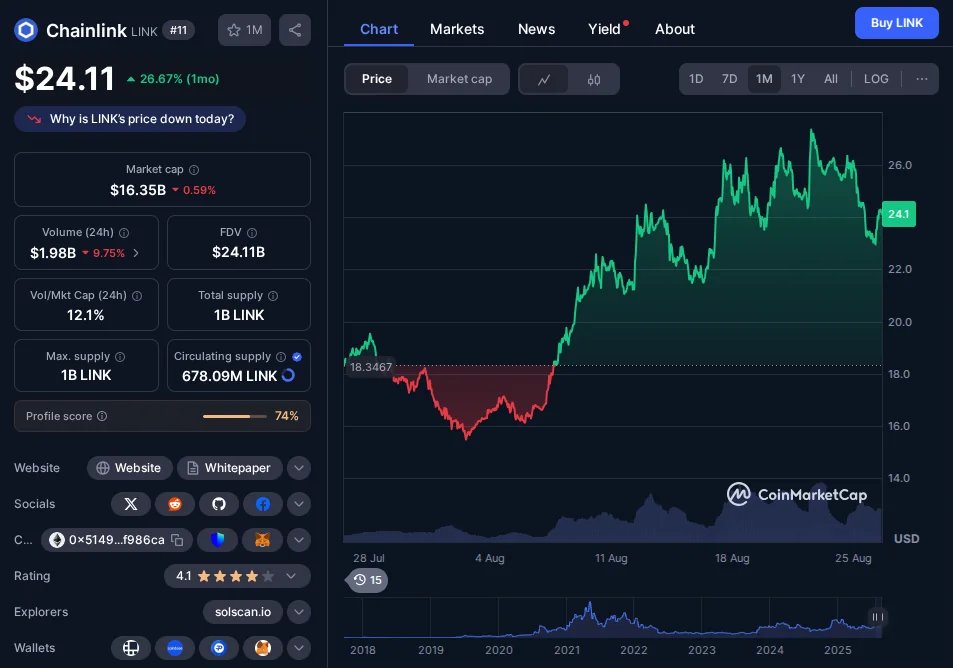
Task: Select the candlestick chart style
Action: point(594,80)
